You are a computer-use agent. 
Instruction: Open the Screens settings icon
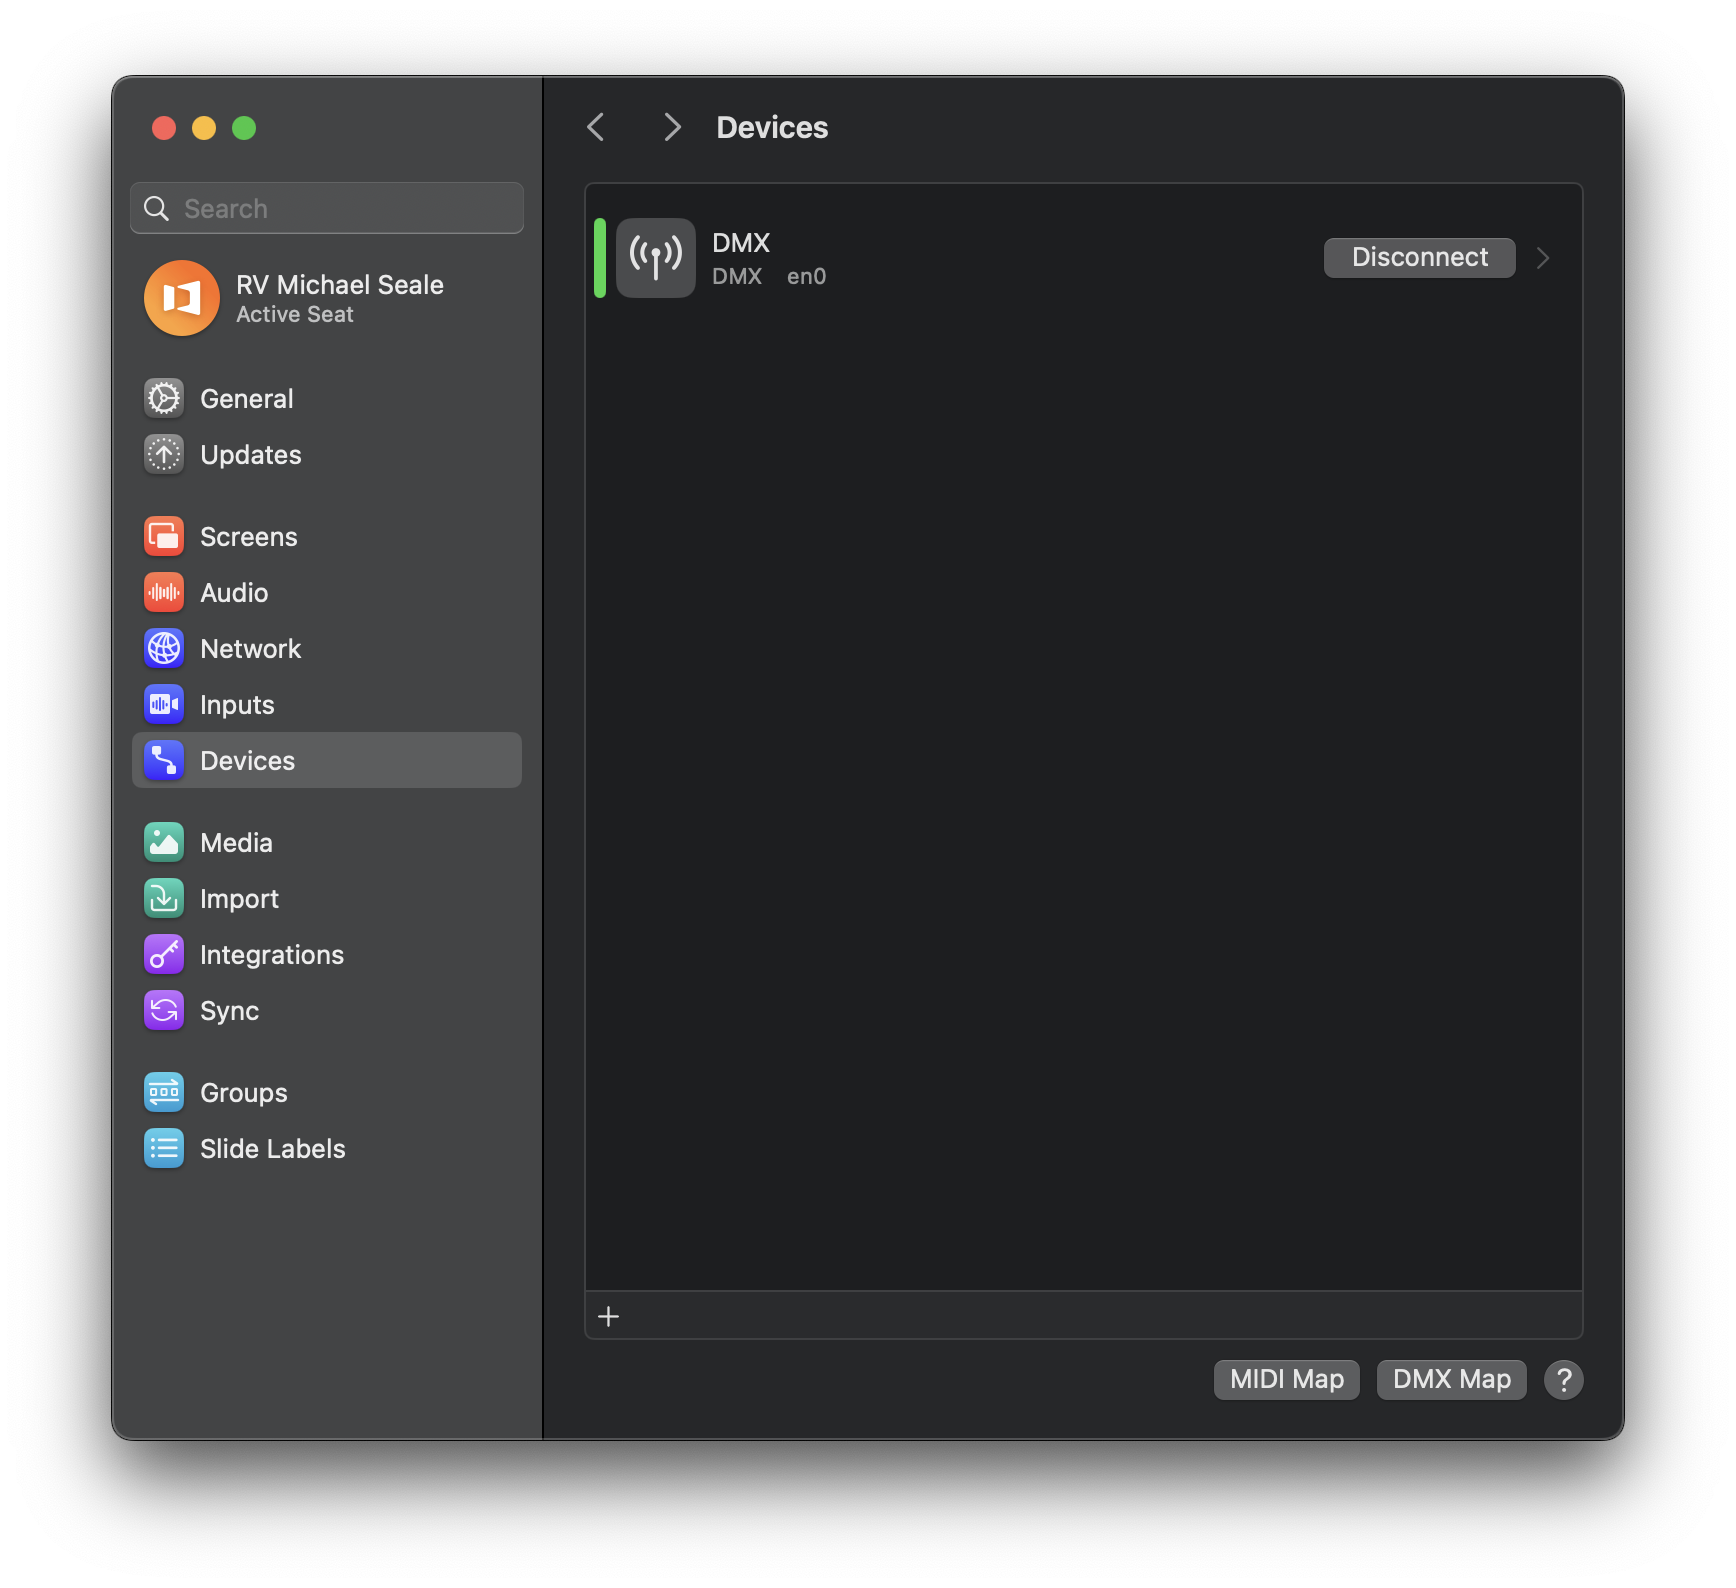pos(164,537)
